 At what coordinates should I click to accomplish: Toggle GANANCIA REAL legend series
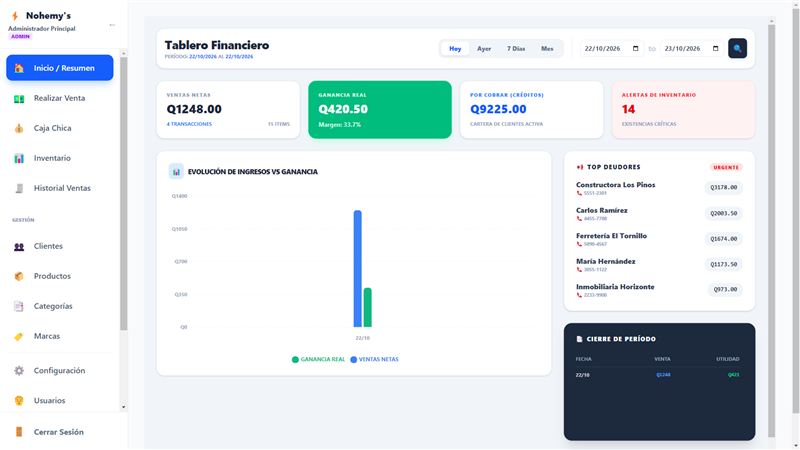(x=318, y=360)
